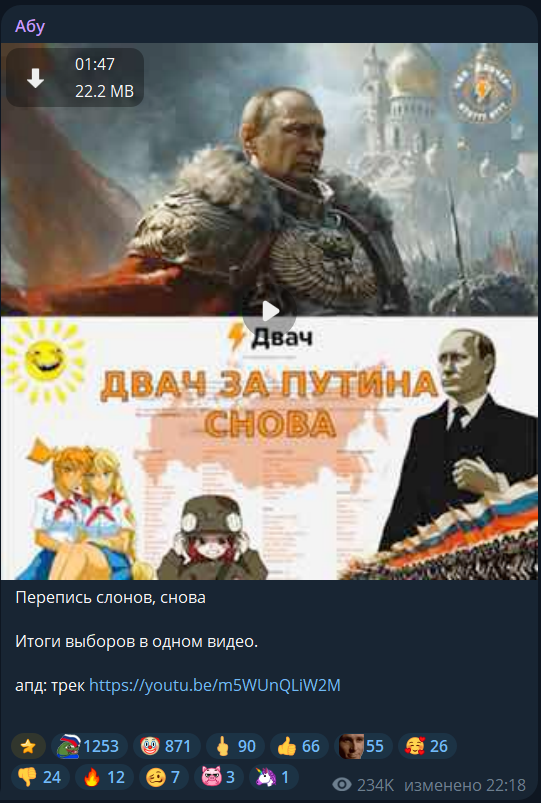Select the woozy face reaction with 7

163,777
